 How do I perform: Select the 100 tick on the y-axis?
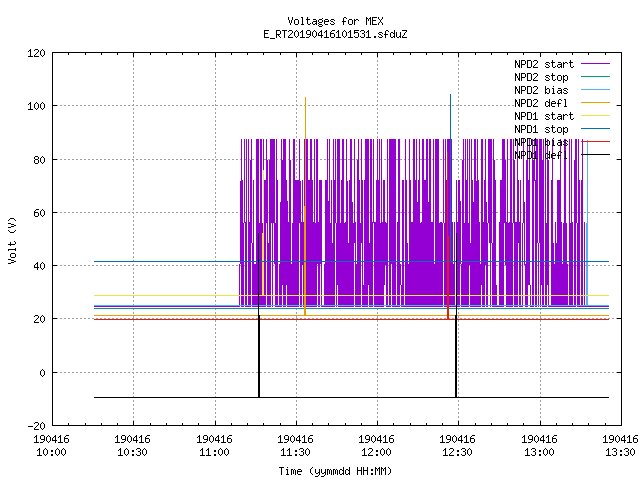point(36,106)
